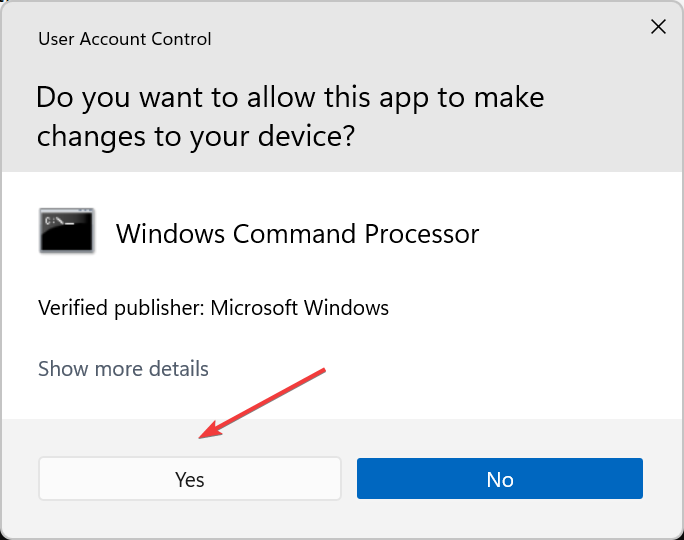Click the Microsoft Windows publisher name

tap(299, 308)
